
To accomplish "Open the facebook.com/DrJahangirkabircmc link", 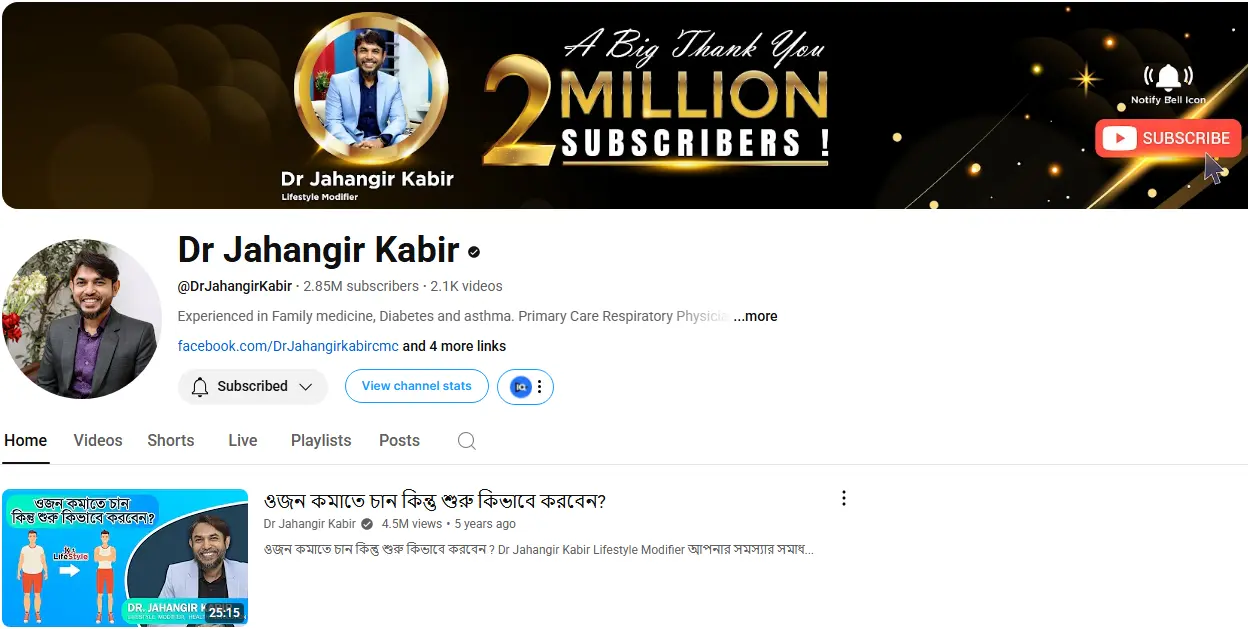I will point(288,346).
